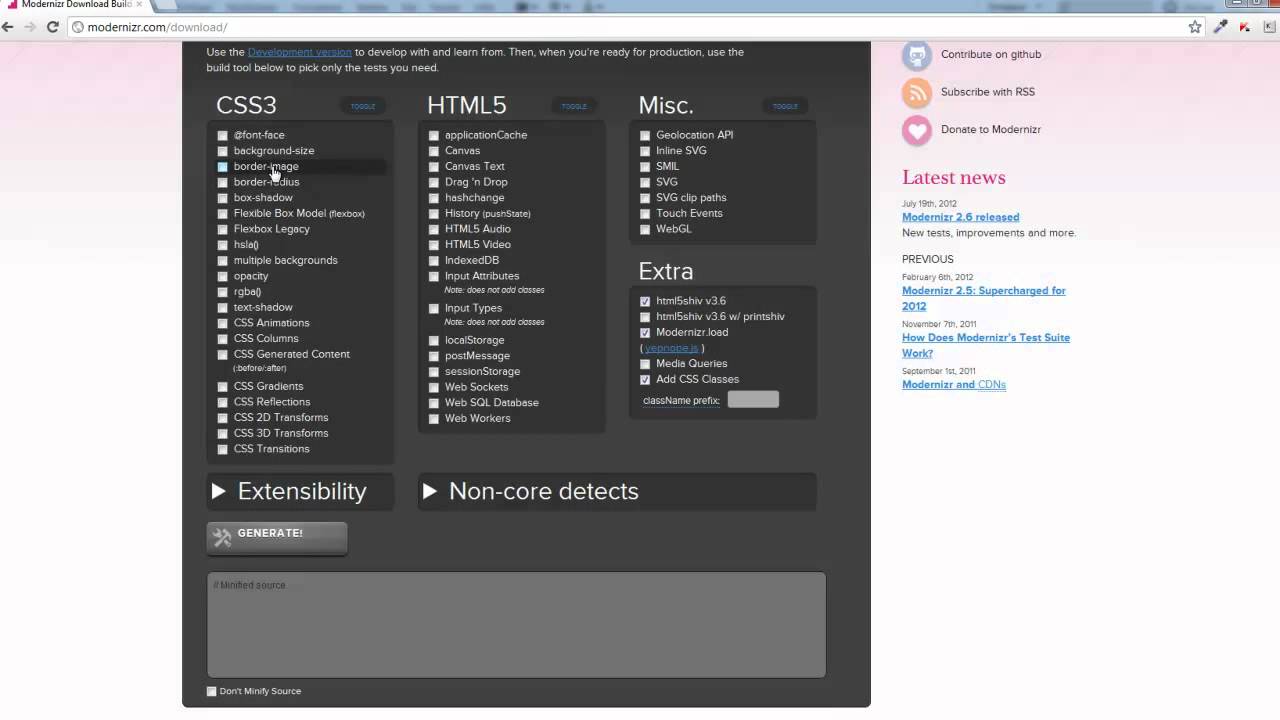This screenshot has height=720, width=1280.
Task: Check the Touch Events box
Action: pos(645,214)
